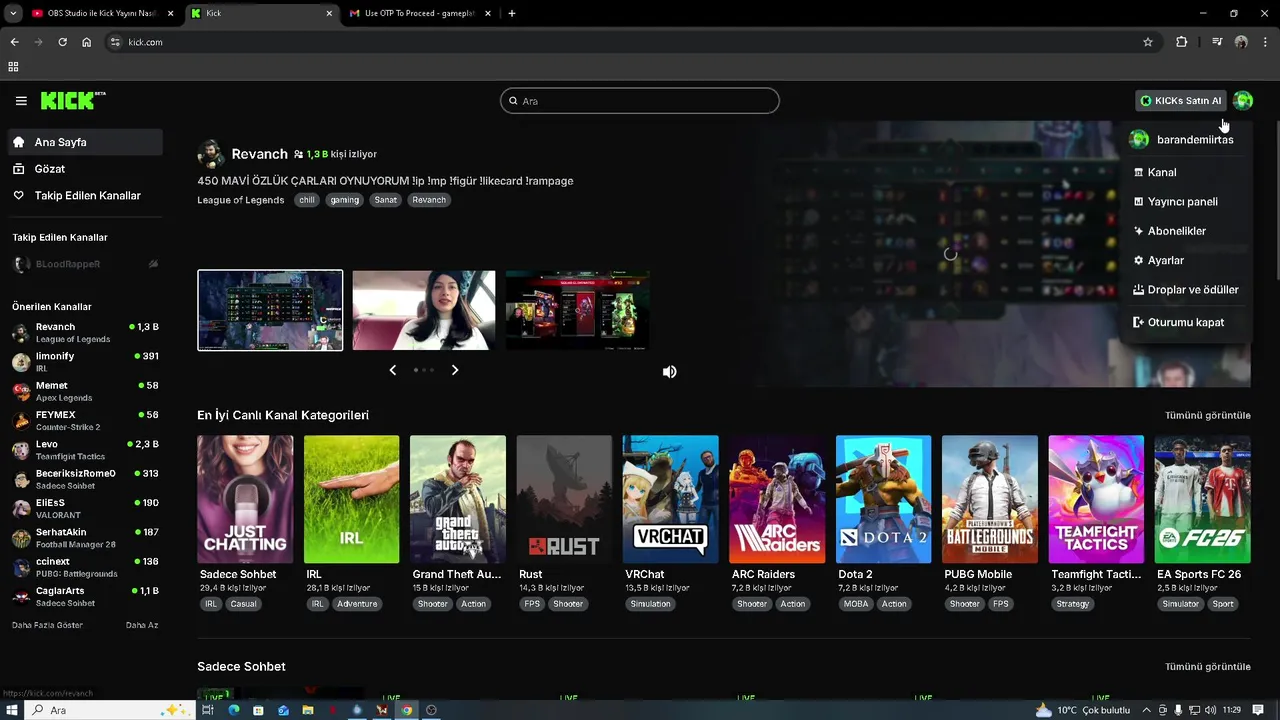The width and height of the screenshot is (1280, 720).
Task: Focus the Ara search field
Action: point(640,101)
